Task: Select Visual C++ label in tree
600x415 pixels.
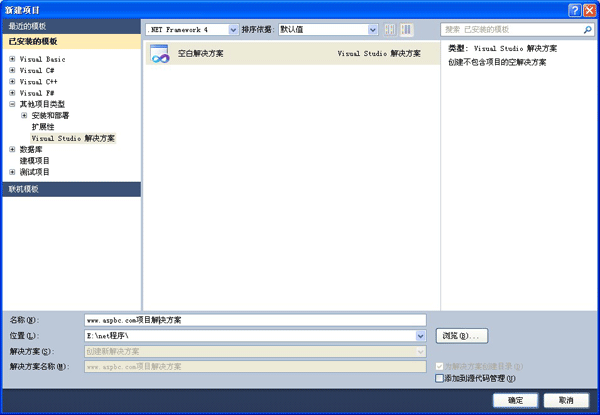Action: 38,82
